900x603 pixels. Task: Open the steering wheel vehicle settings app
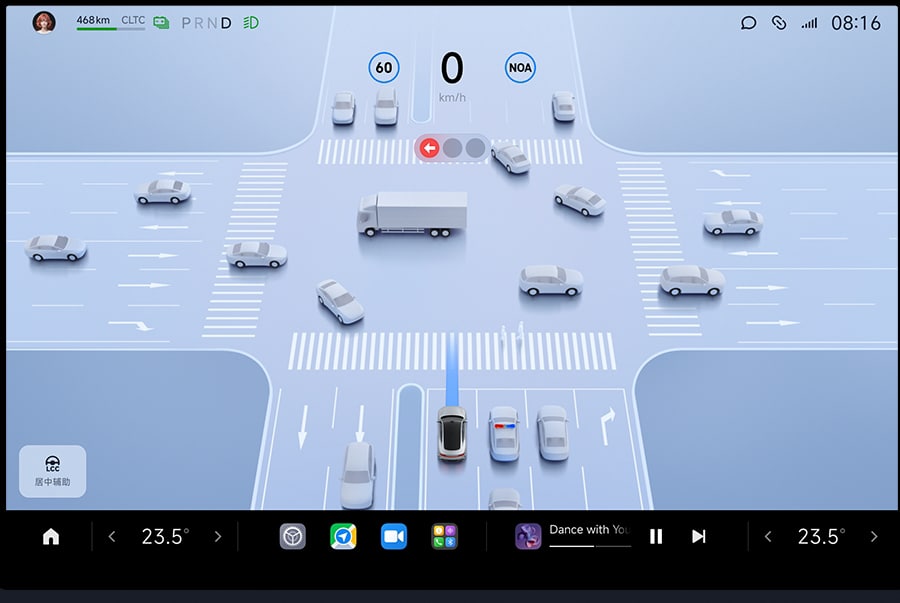(292, 537)
